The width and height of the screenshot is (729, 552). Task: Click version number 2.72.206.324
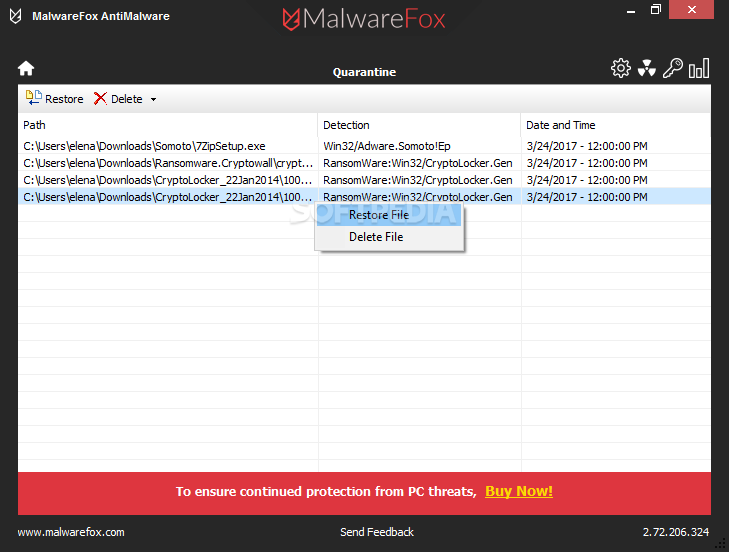[x=676, y=532]
